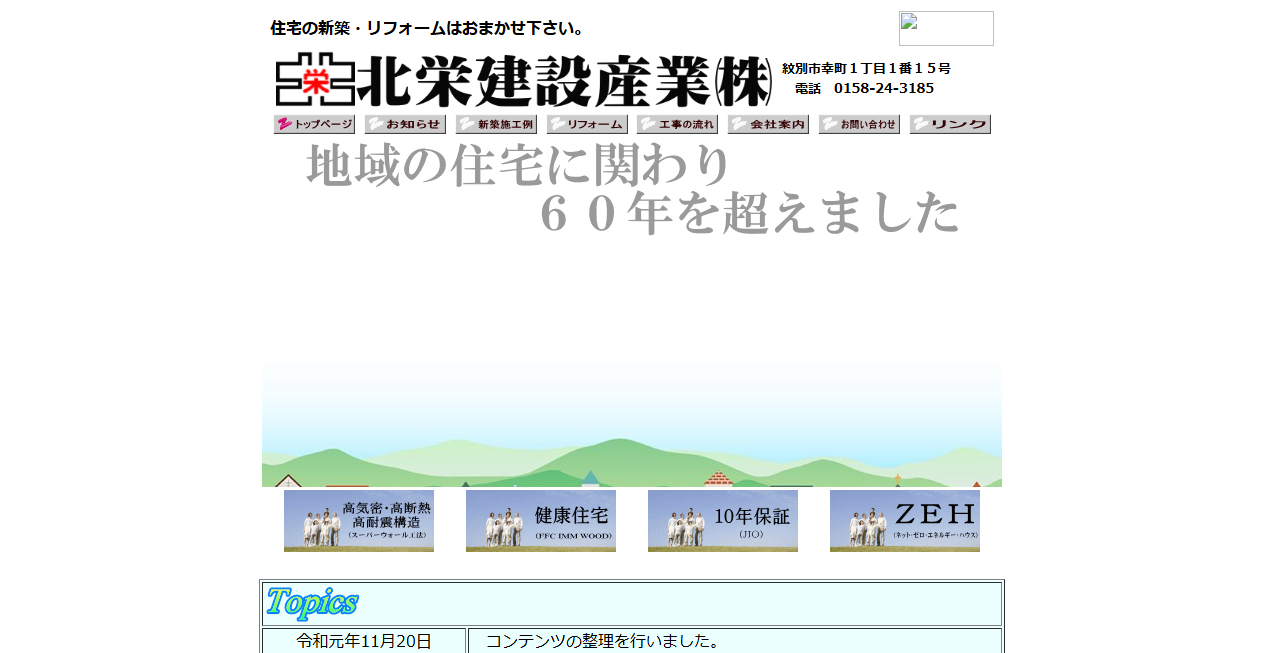Viewport: 1264px width, 653px height.
Task: Open the リフォーム section icon
Action: click(586, 123)
